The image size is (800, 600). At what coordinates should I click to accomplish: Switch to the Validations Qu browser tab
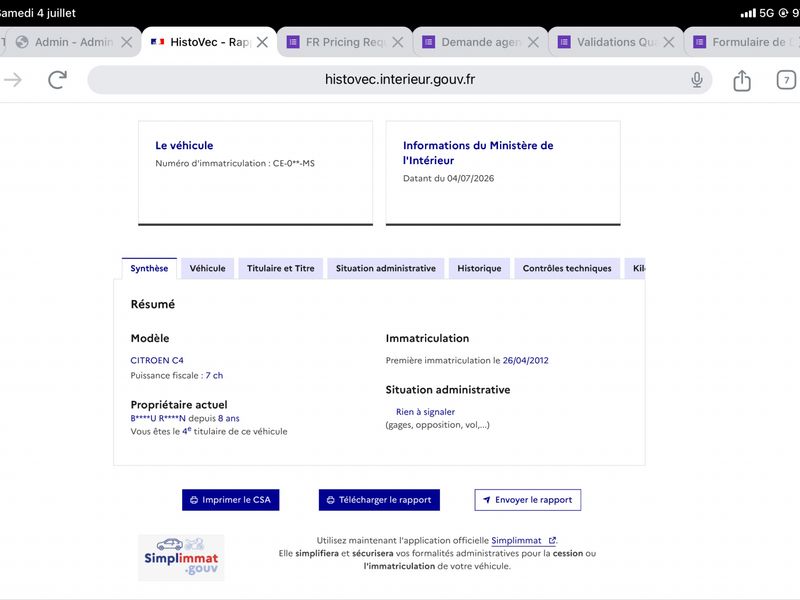click(x=616, y=42)
